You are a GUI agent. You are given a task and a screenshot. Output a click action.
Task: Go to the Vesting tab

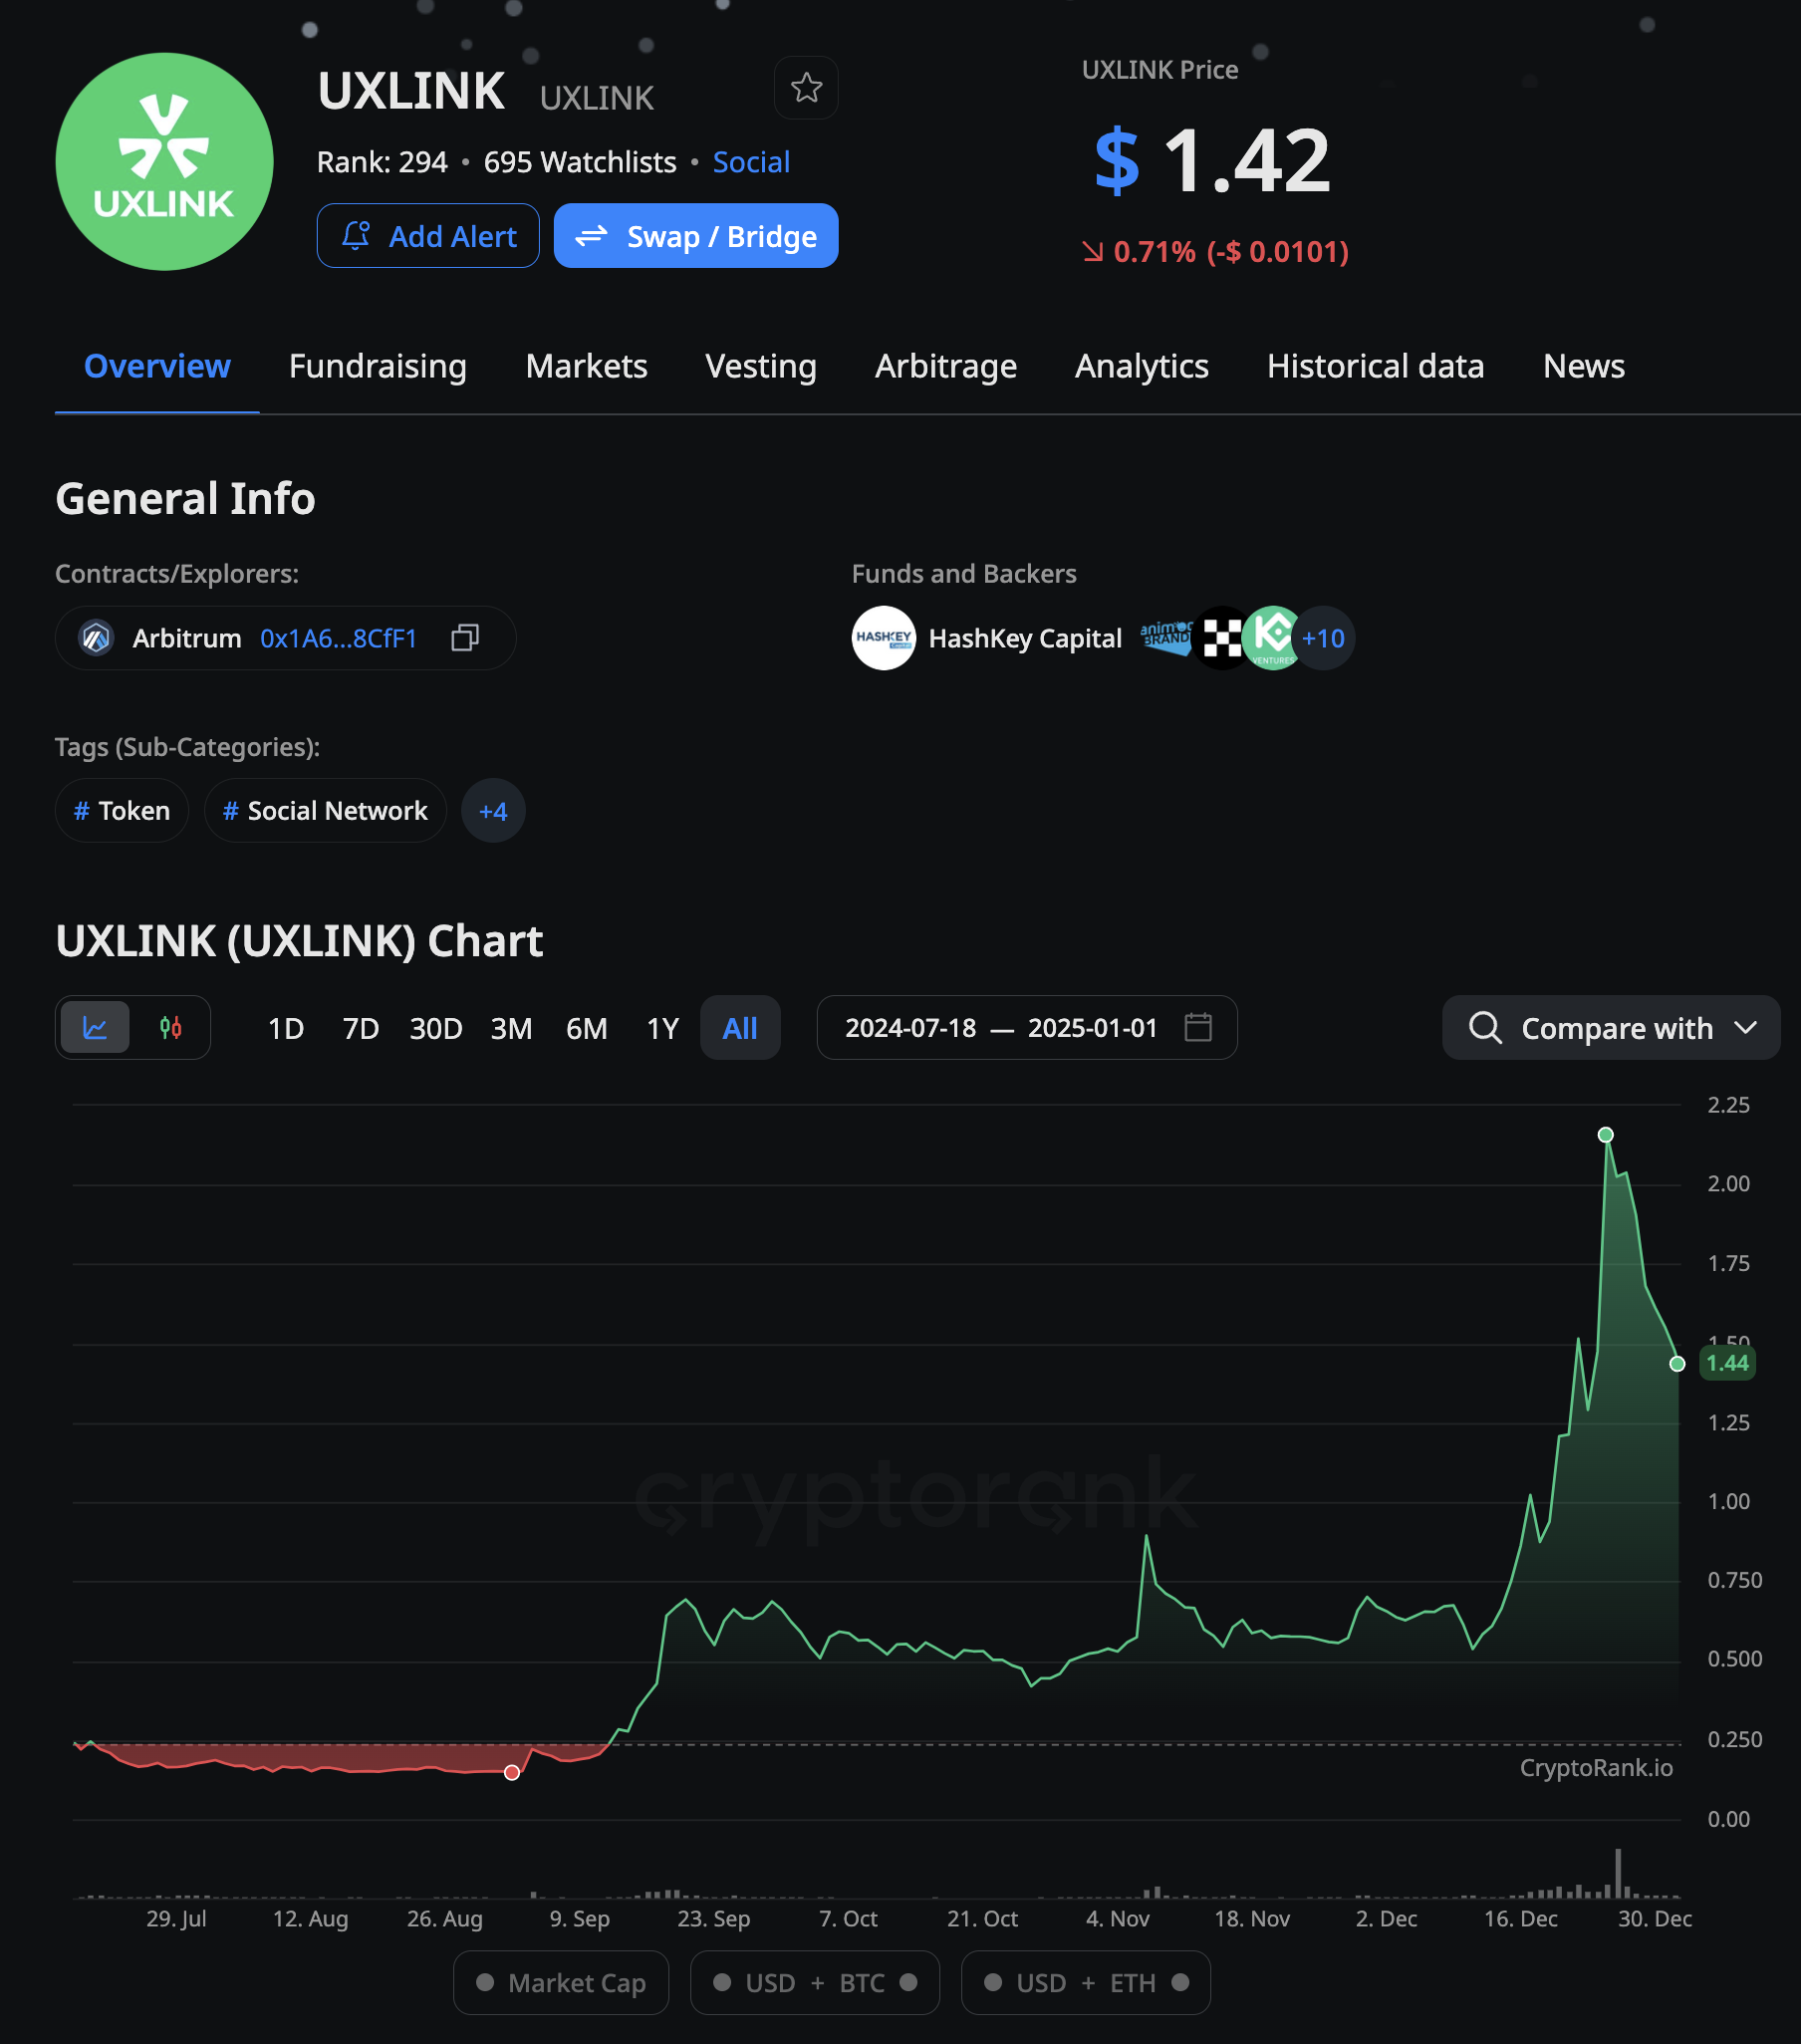[x=761, y=366]
